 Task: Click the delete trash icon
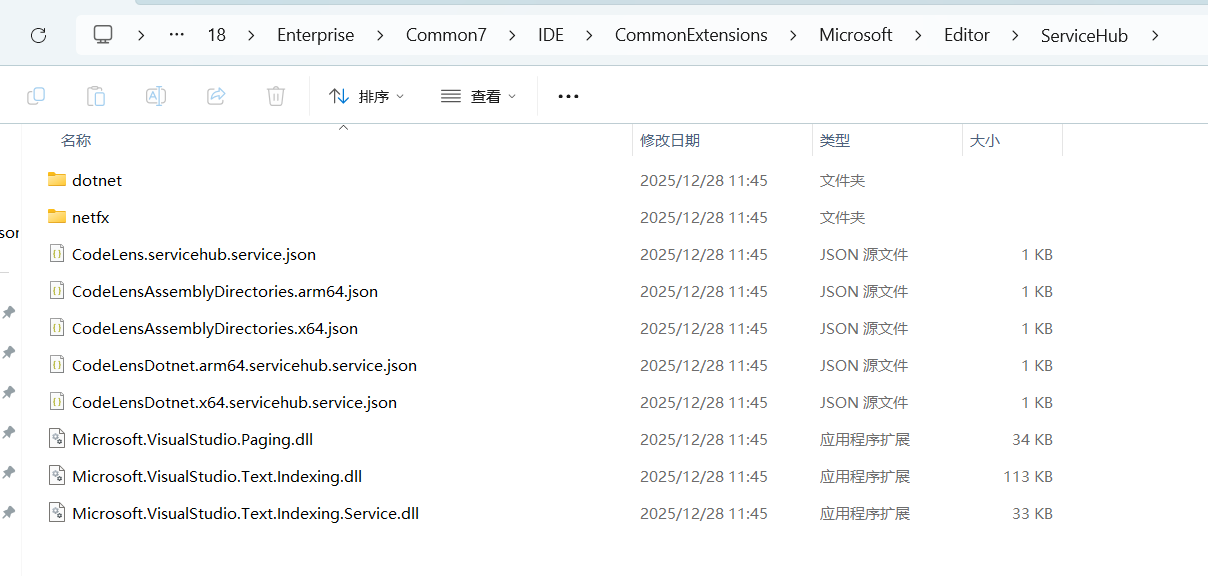click(x=276, y=96)
